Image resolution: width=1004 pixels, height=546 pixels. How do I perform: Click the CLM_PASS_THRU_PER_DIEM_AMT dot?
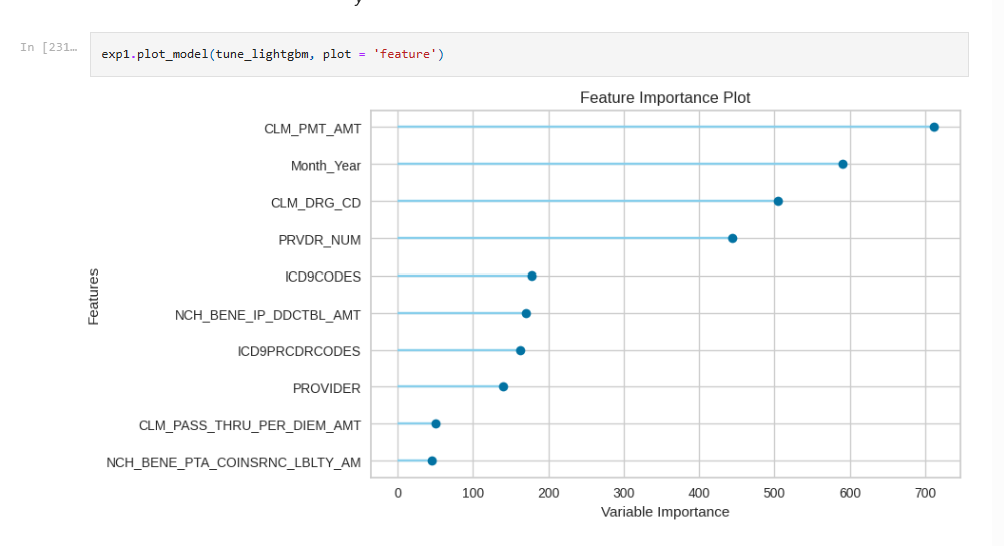[435, 424]
